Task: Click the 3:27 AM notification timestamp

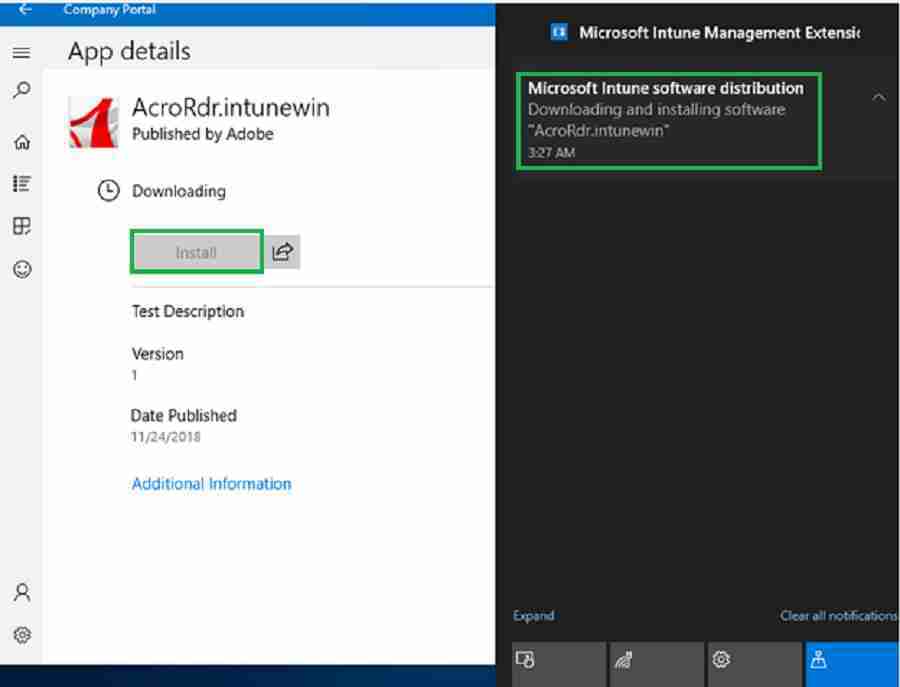Action: 551,152
